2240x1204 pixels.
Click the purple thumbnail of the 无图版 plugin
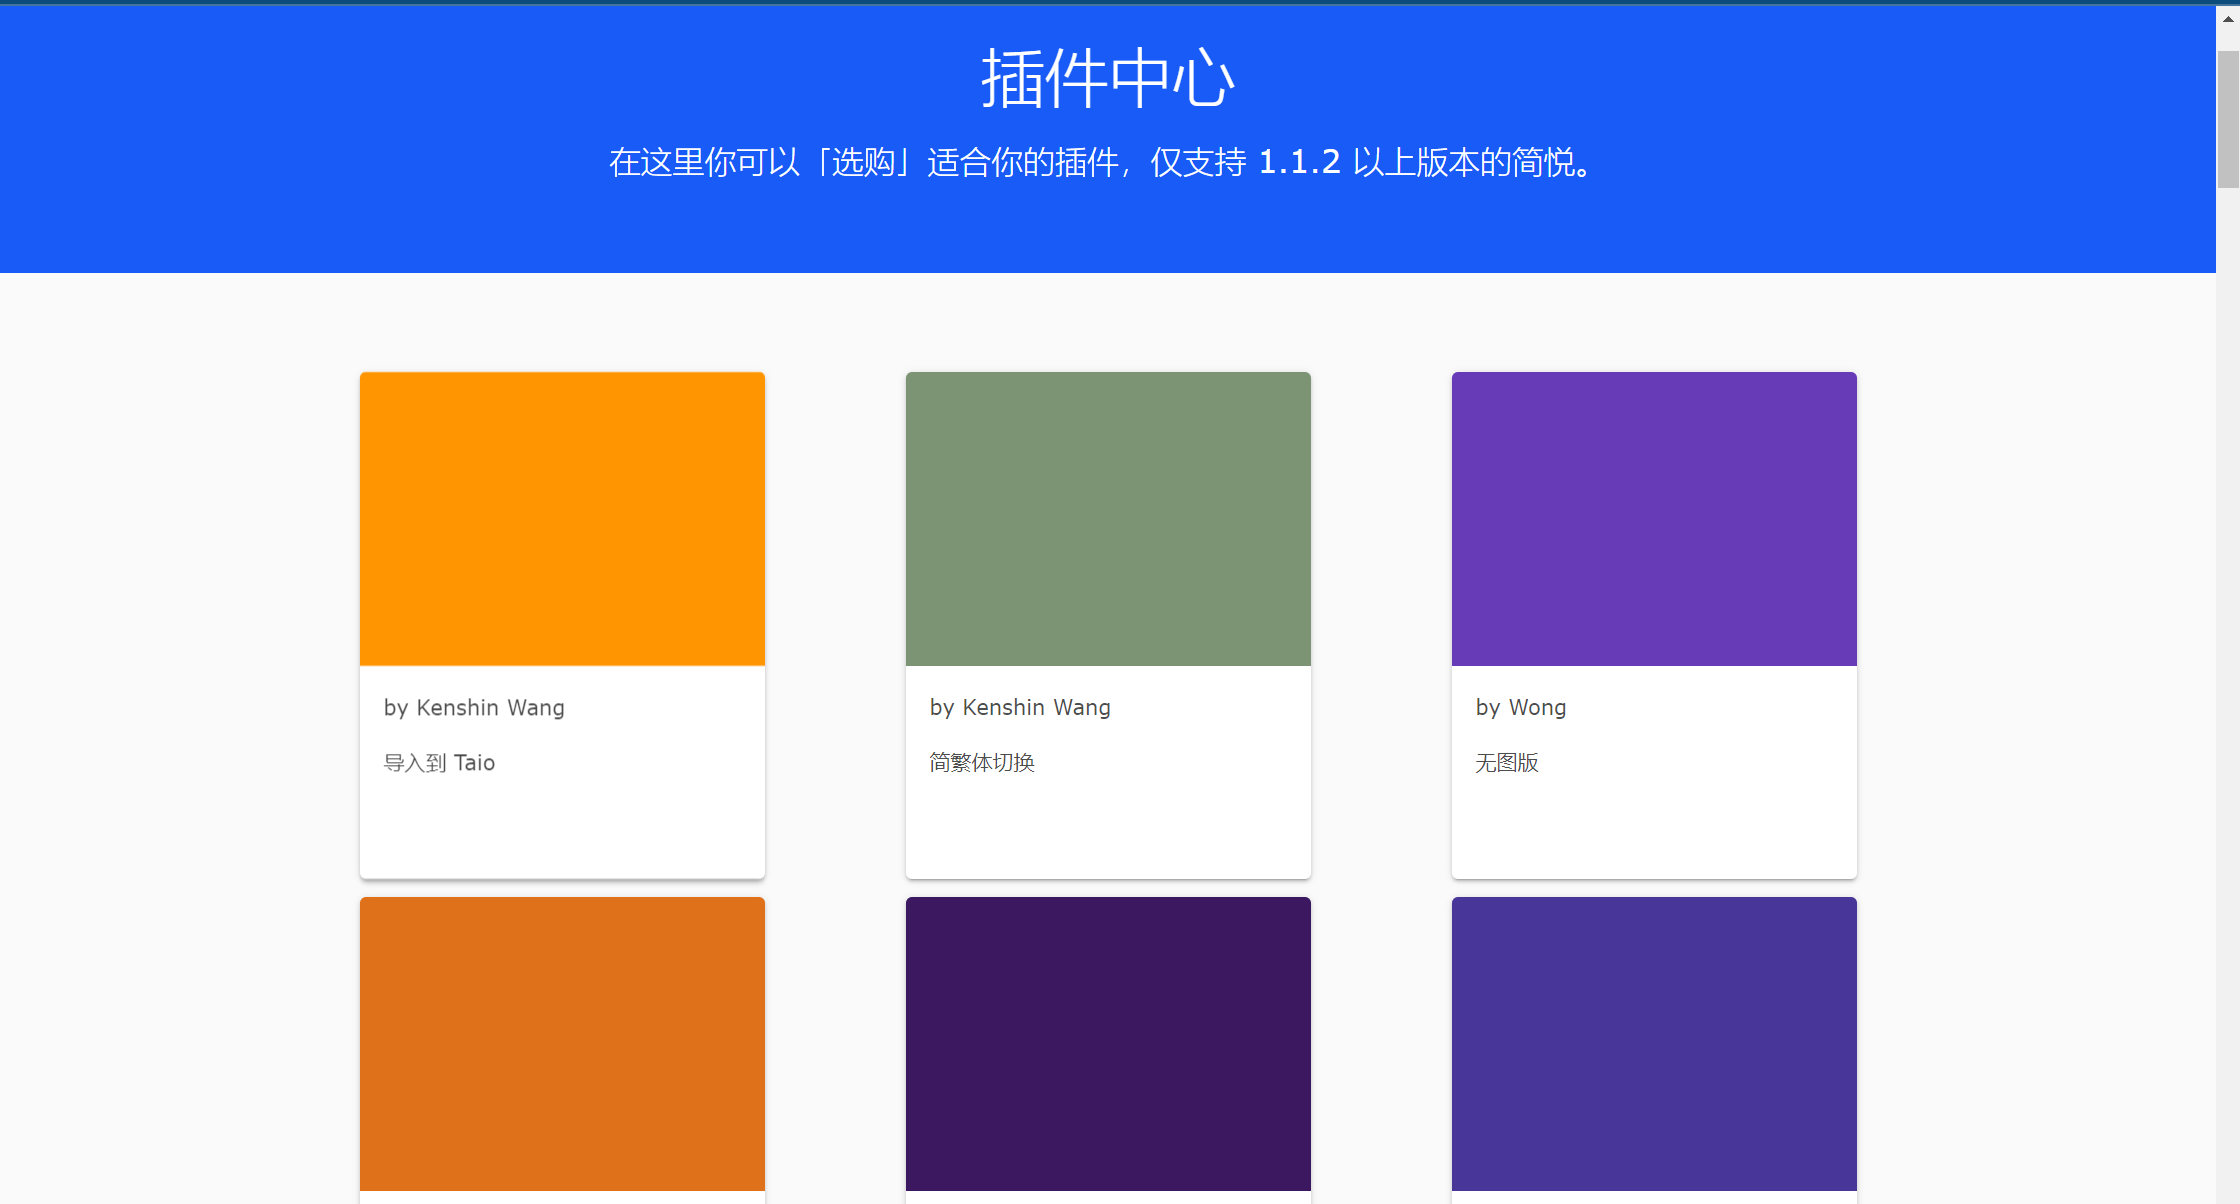pyautogui.click(x=1653, y=518)
